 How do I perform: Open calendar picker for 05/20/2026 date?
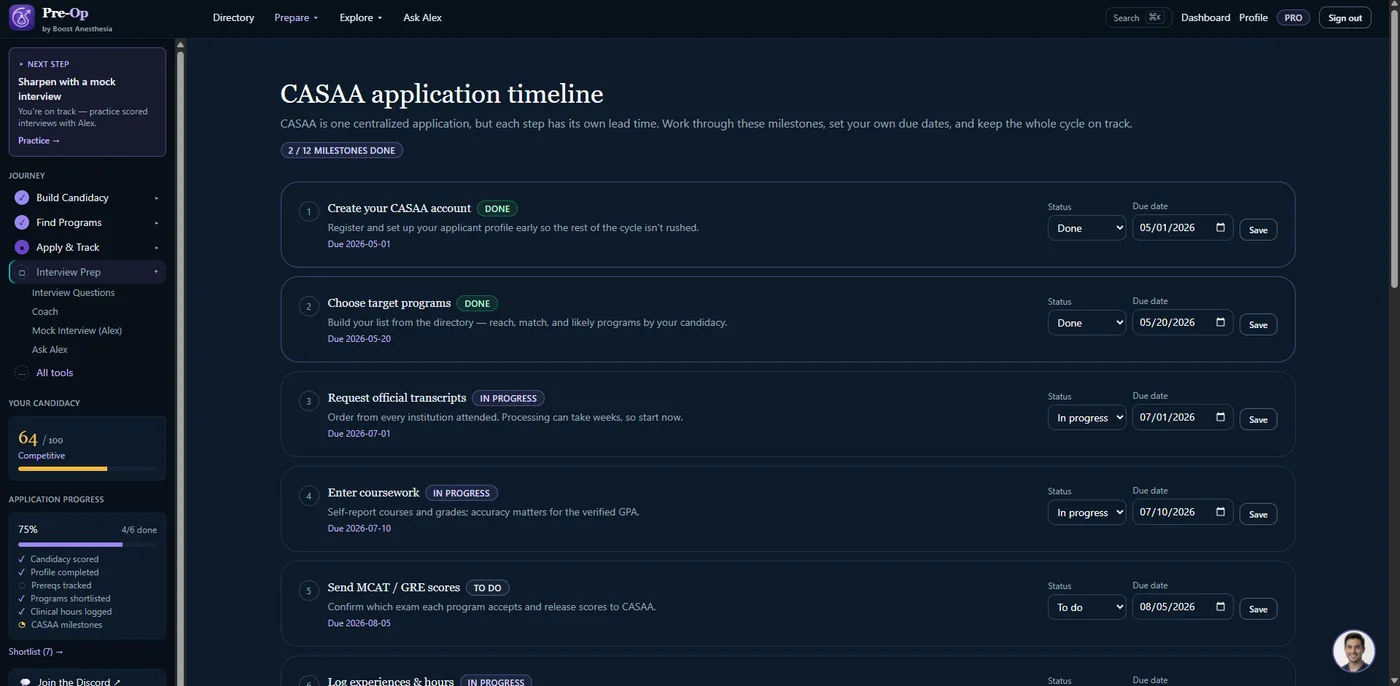coord(1220,323)
